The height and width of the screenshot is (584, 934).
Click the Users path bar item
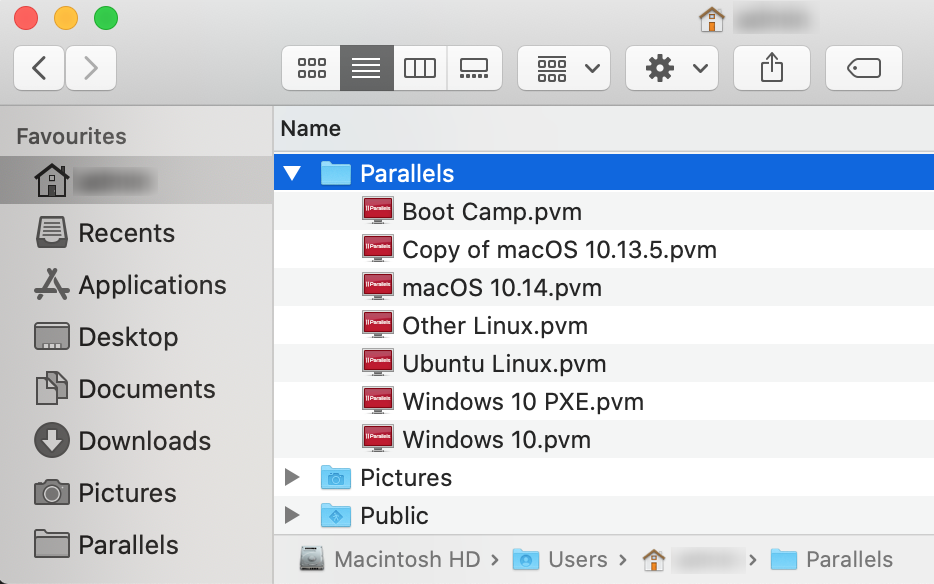pos(560,560)
